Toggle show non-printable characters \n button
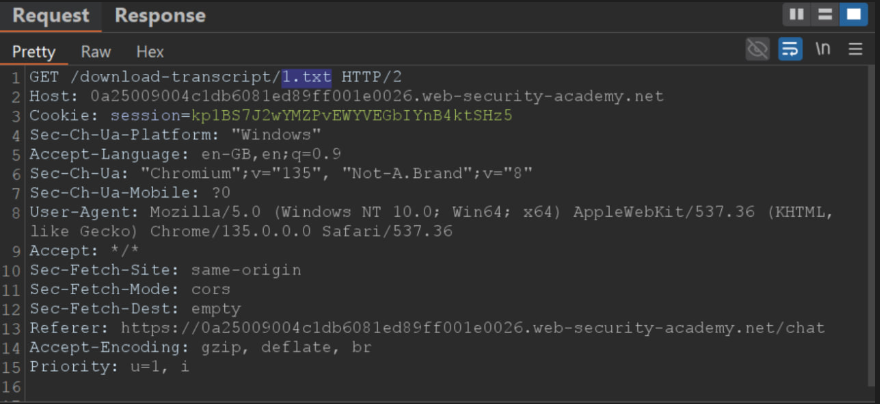This screenshot has width=880, height=404. 823,49
